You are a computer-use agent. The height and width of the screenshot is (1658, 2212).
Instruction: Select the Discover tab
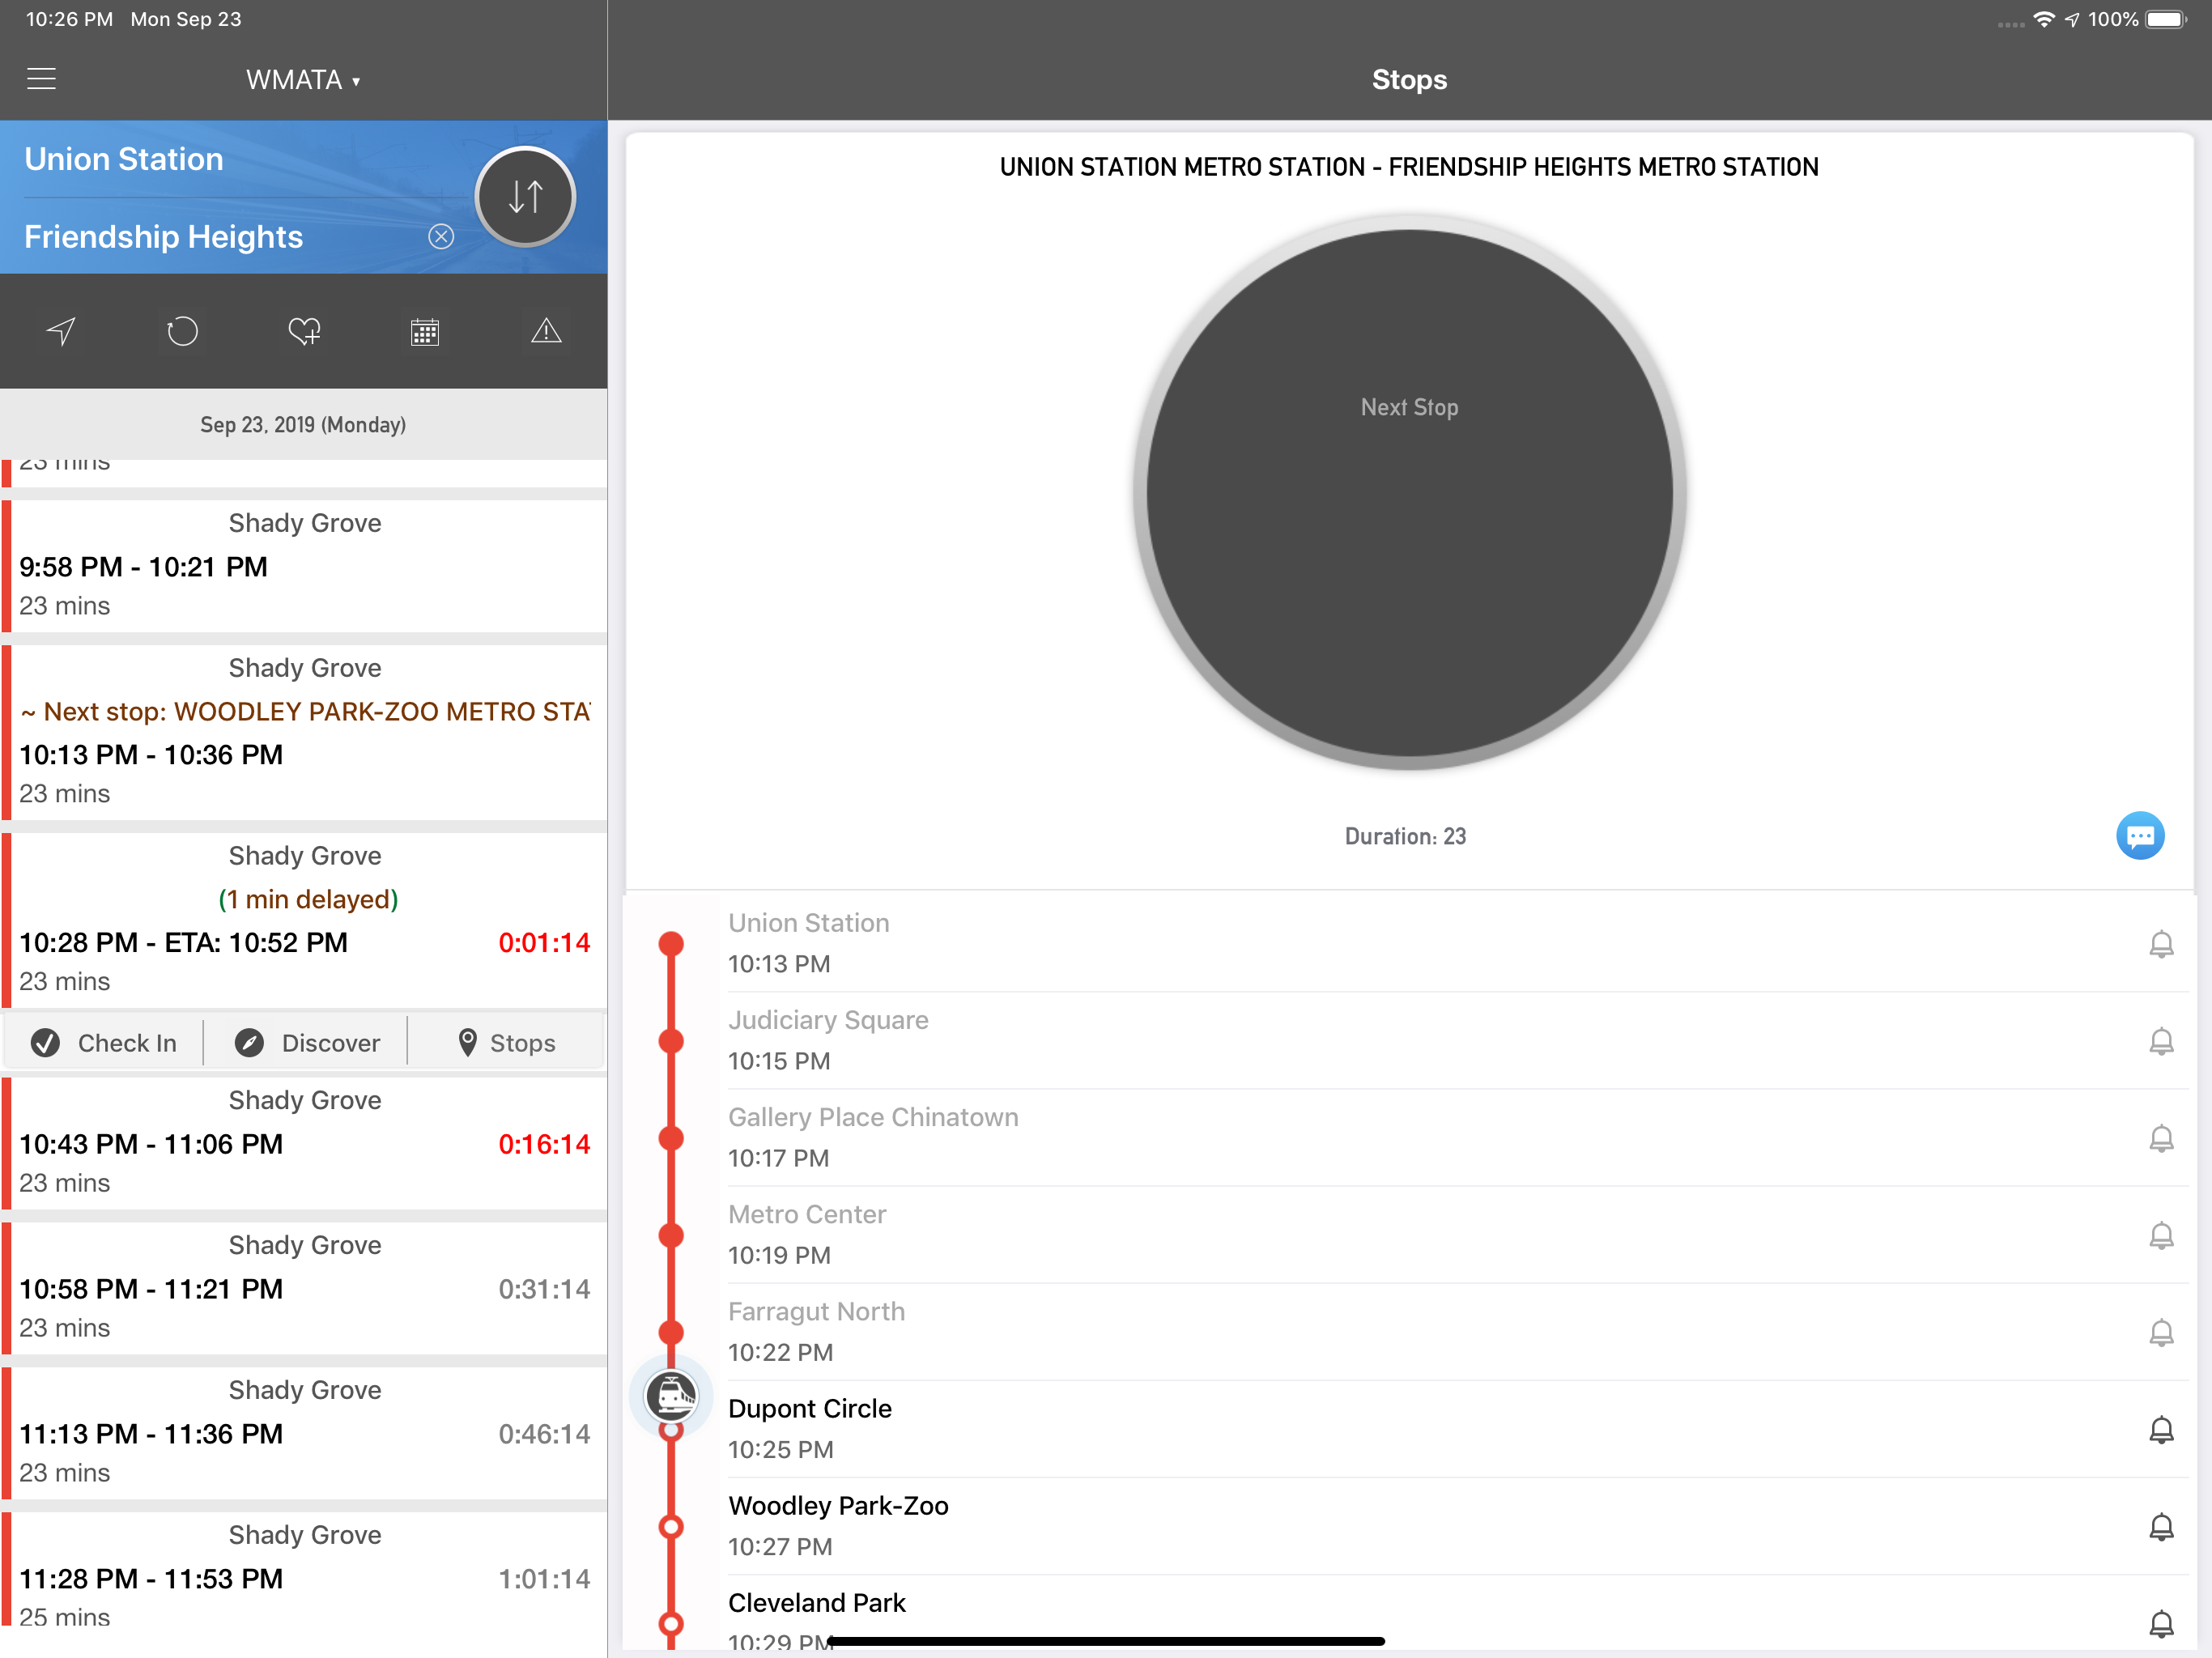[x=307, y=1043]
